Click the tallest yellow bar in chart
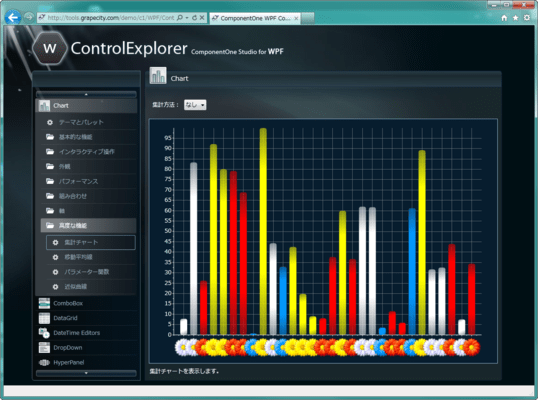This screenshot has width=538, height=400. click(x=263, y=232)
